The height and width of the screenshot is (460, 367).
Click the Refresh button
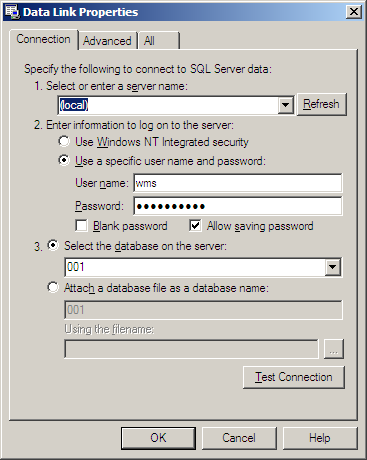[321, 104]
